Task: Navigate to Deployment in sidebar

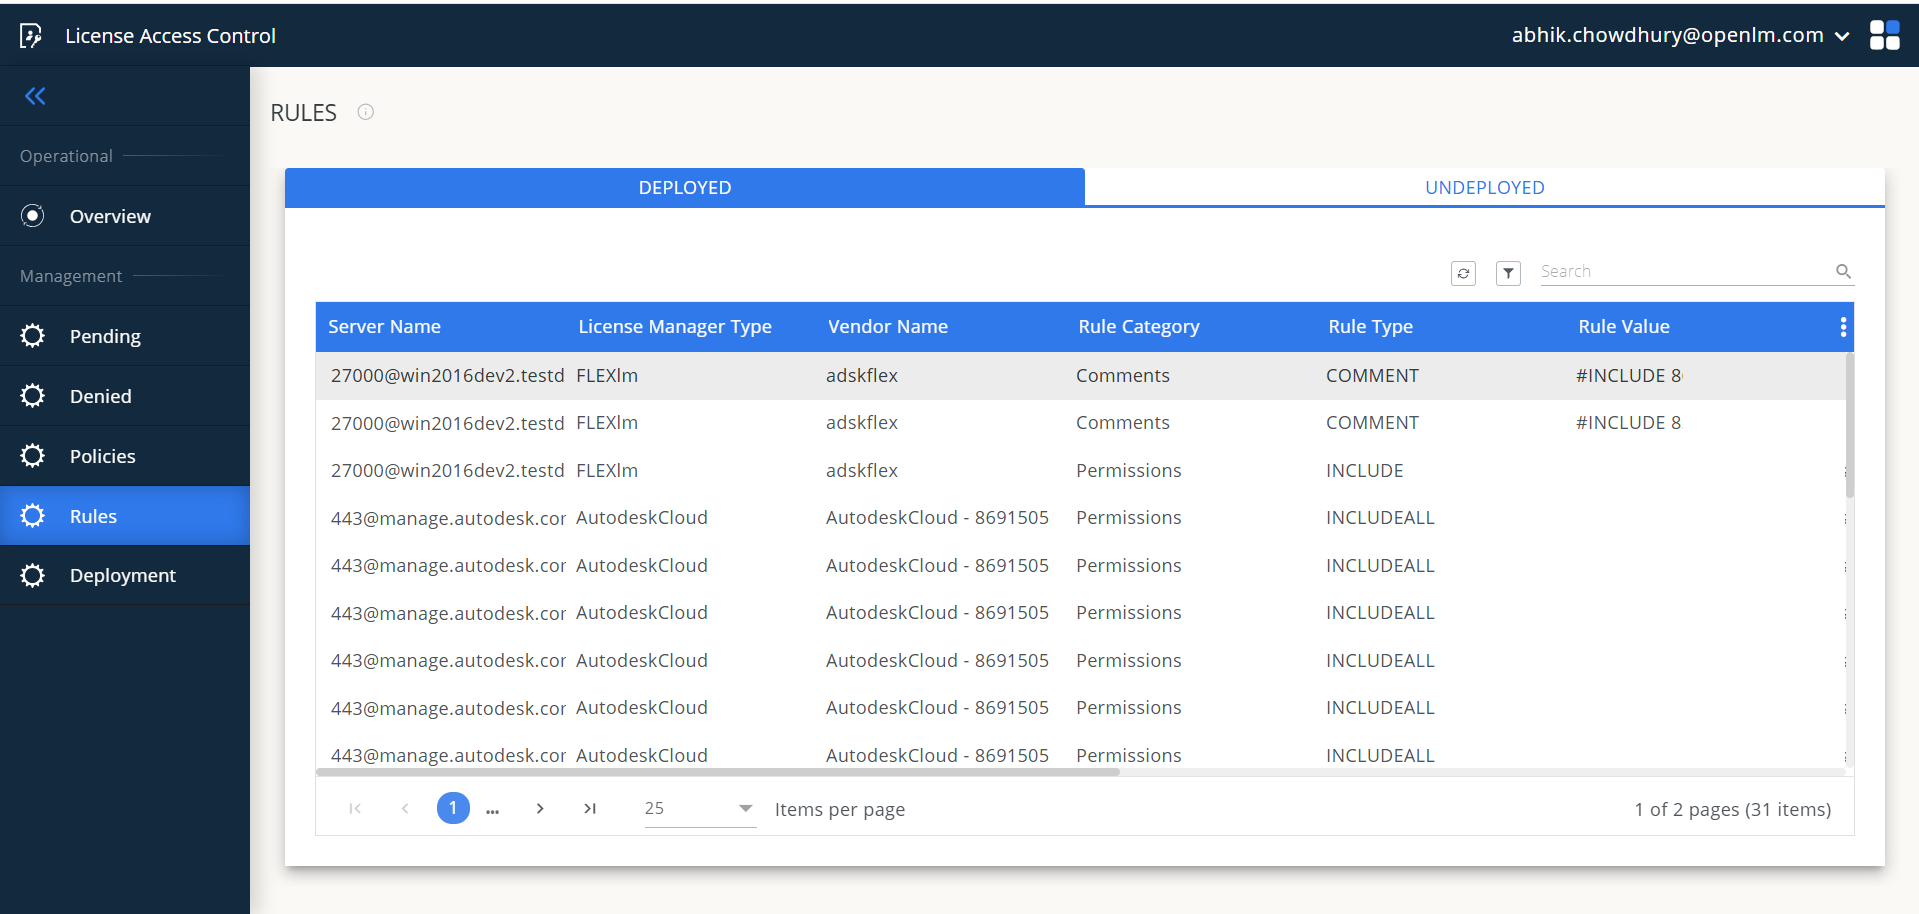Action: point(122,575)
